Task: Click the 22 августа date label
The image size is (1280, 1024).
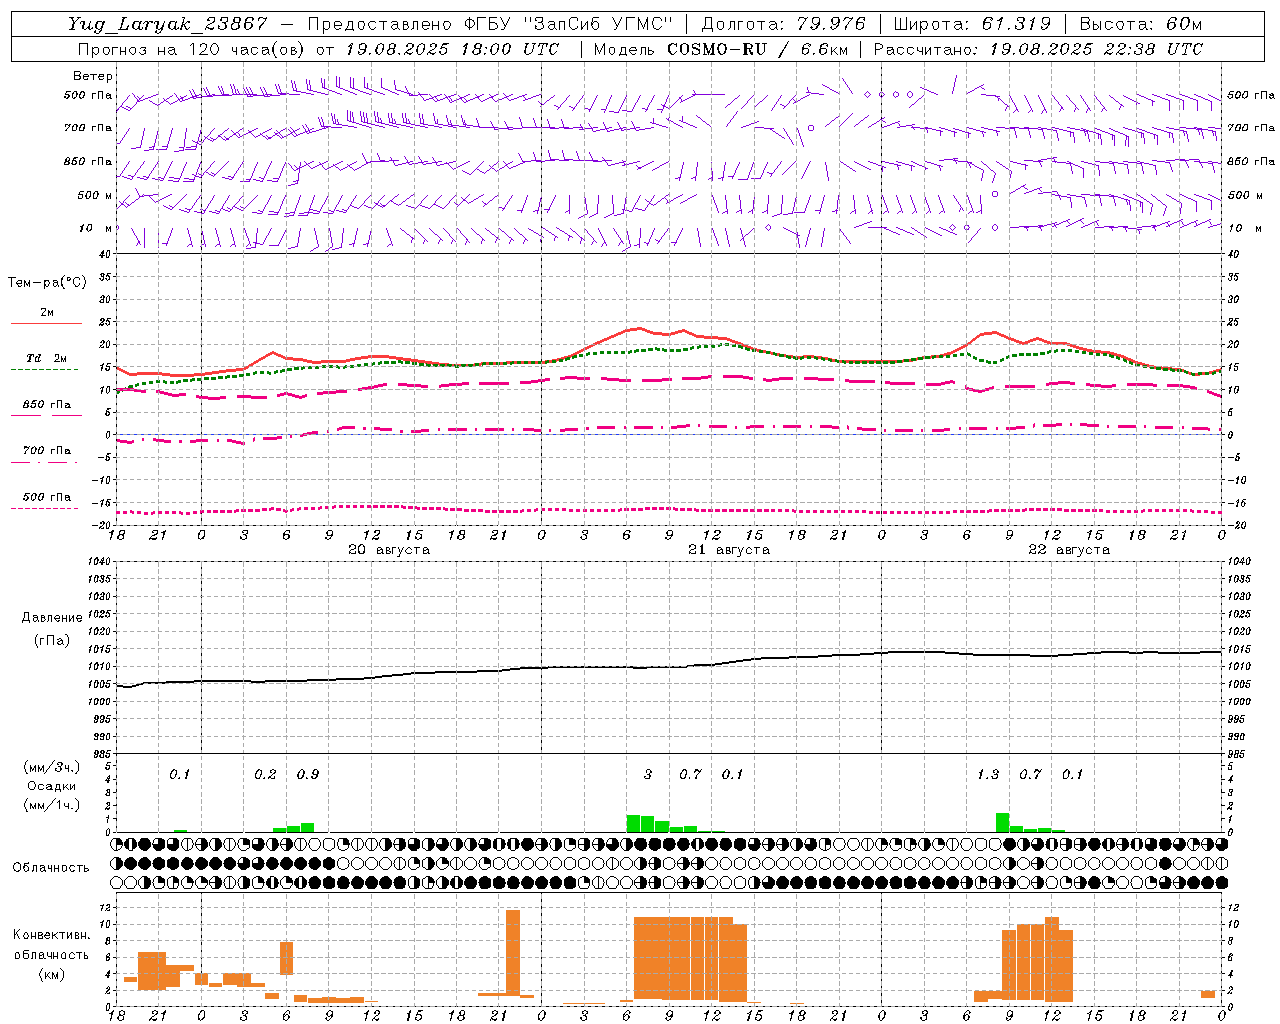Action: [1069, 550]
